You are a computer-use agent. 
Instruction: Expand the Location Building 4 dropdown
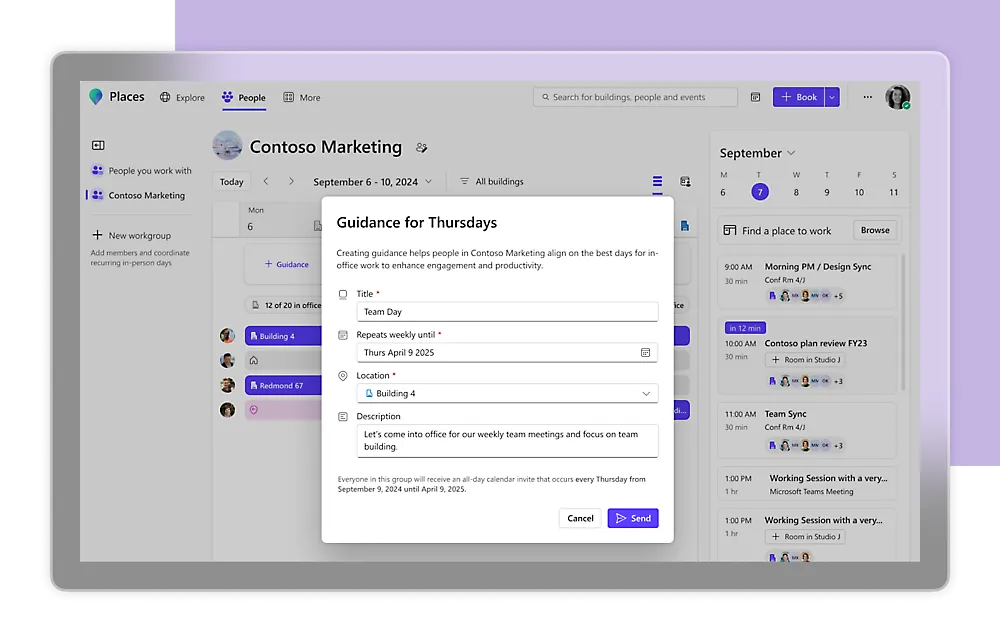[646, 394]
